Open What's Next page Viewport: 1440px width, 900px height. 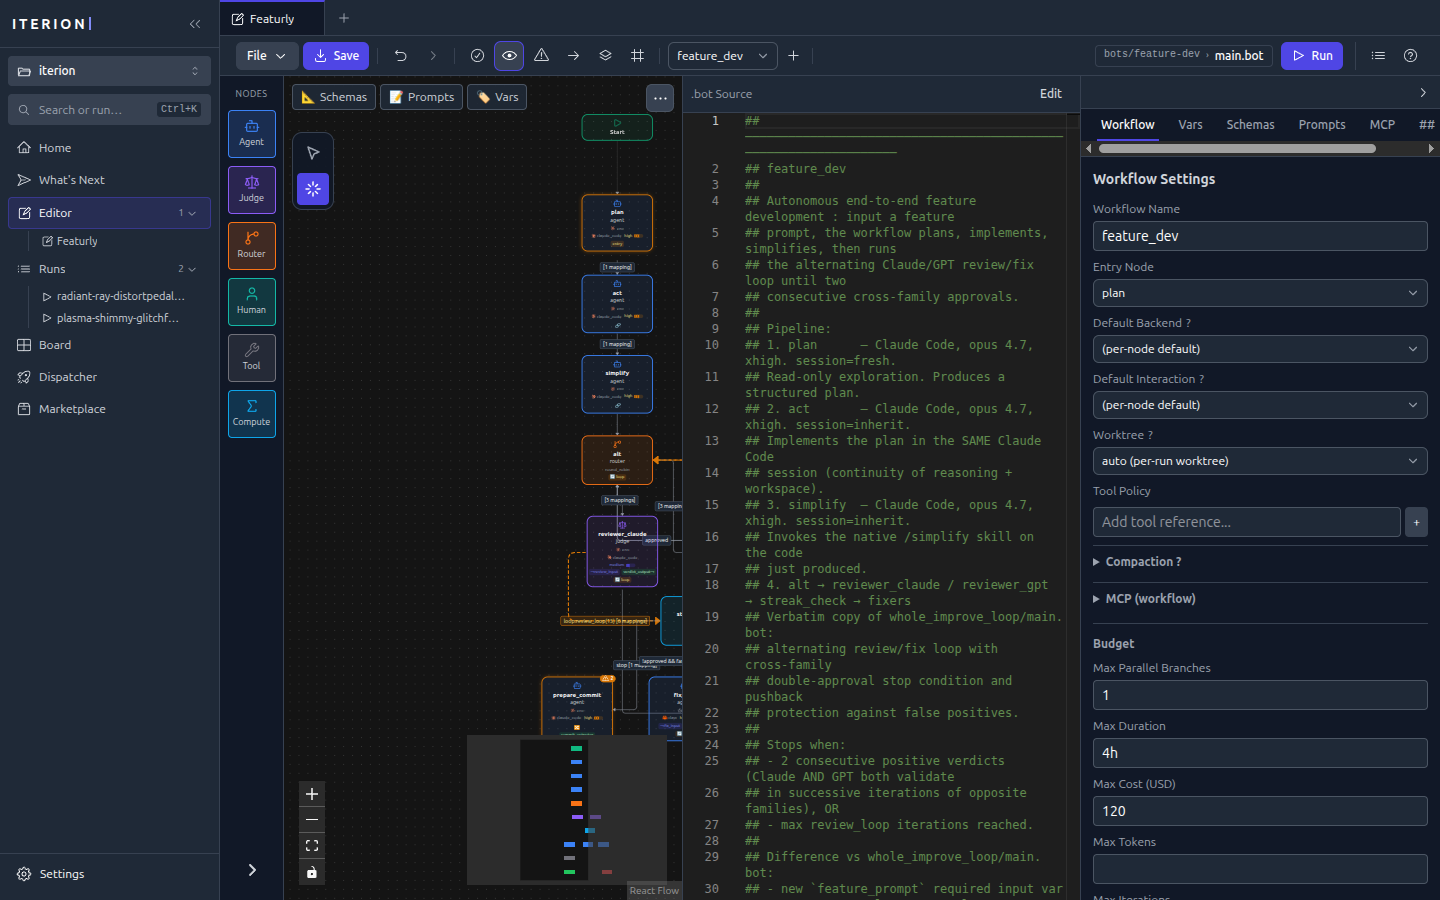coord(109,180)
